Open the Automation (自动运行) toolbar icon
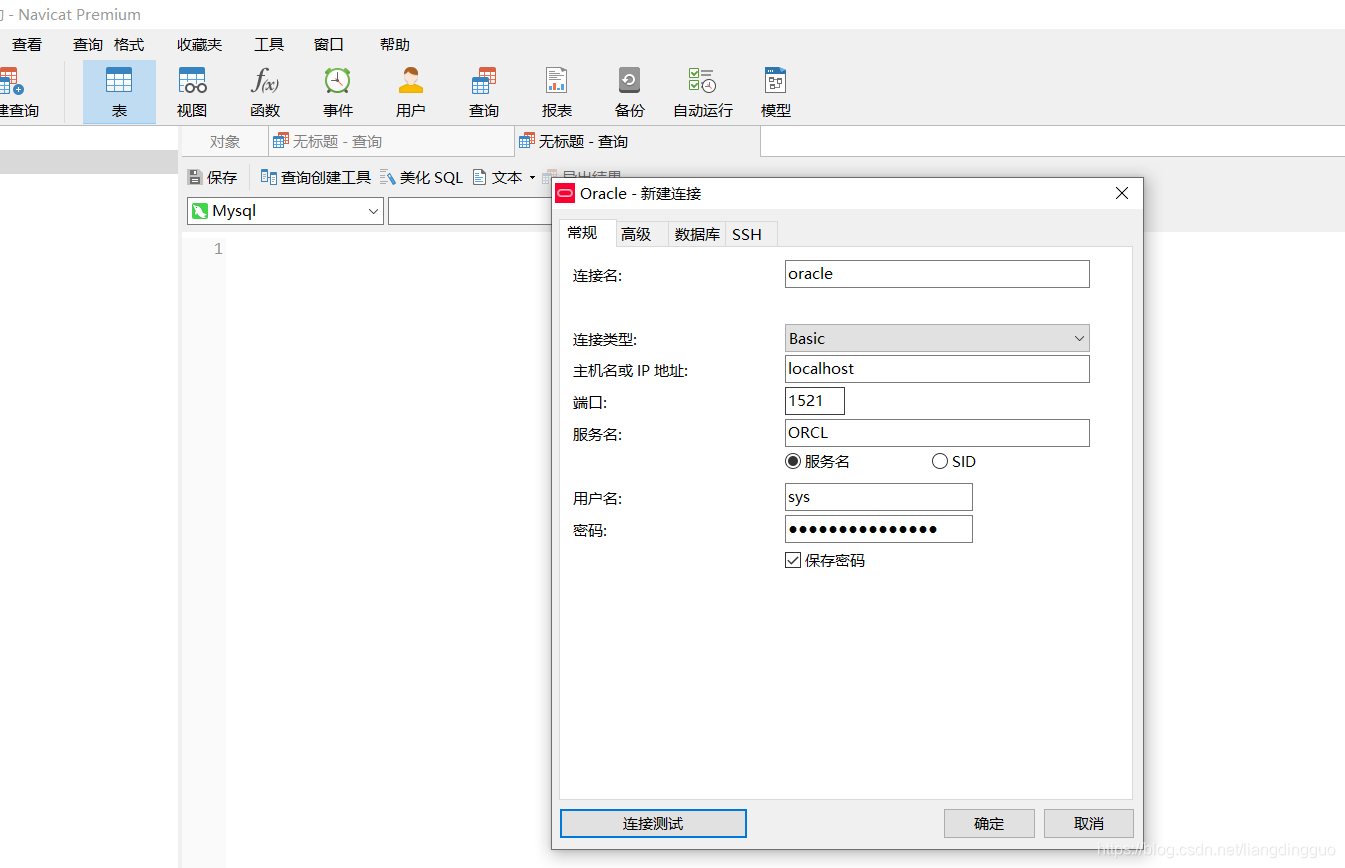Viewport: 1345px width, 868px height. pyautogui.click(x=703, y=92)
